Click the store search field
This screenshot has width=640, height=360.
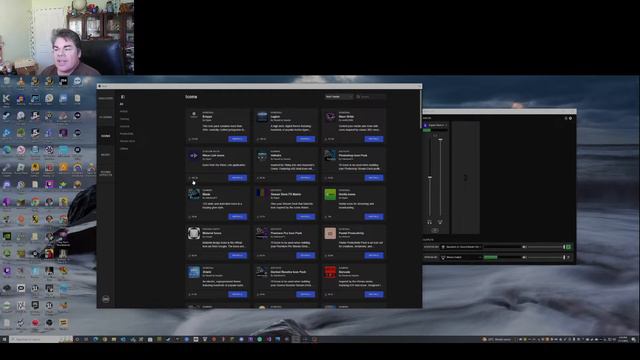point(371,97)
